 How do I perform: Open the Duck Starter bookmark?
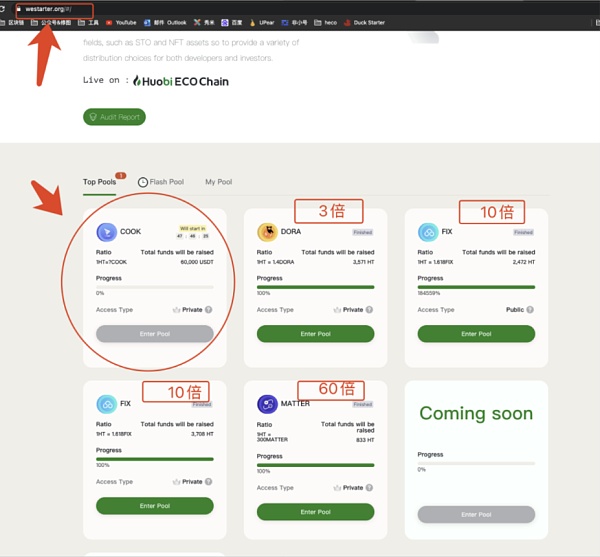(364, 23)
